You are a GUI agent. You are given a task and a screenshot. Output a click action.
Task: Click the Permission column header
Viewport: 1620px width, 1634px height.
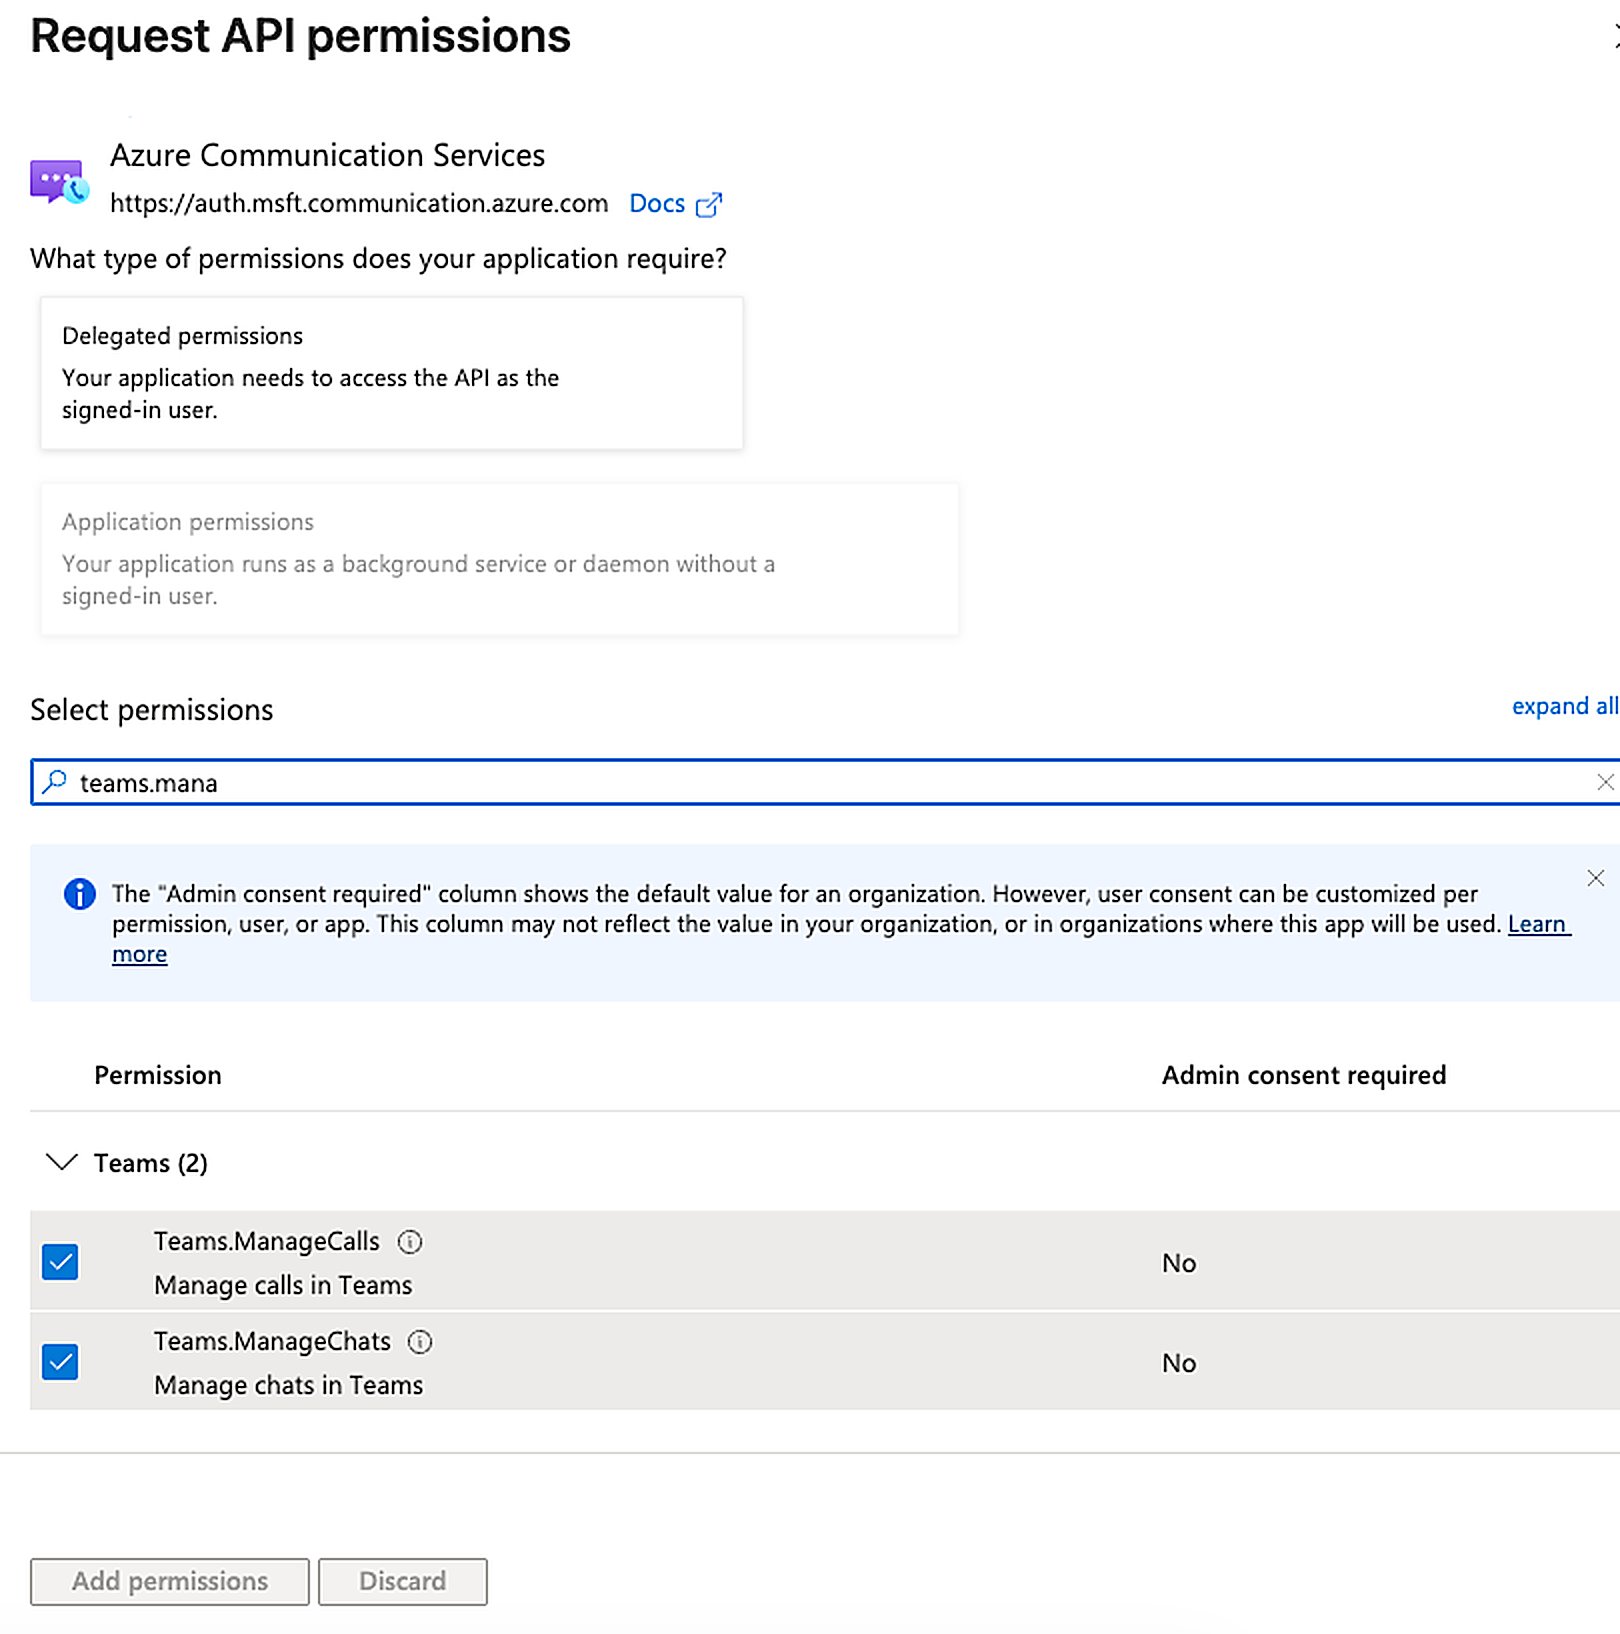pyautogui.click(x=158, y=1075)
